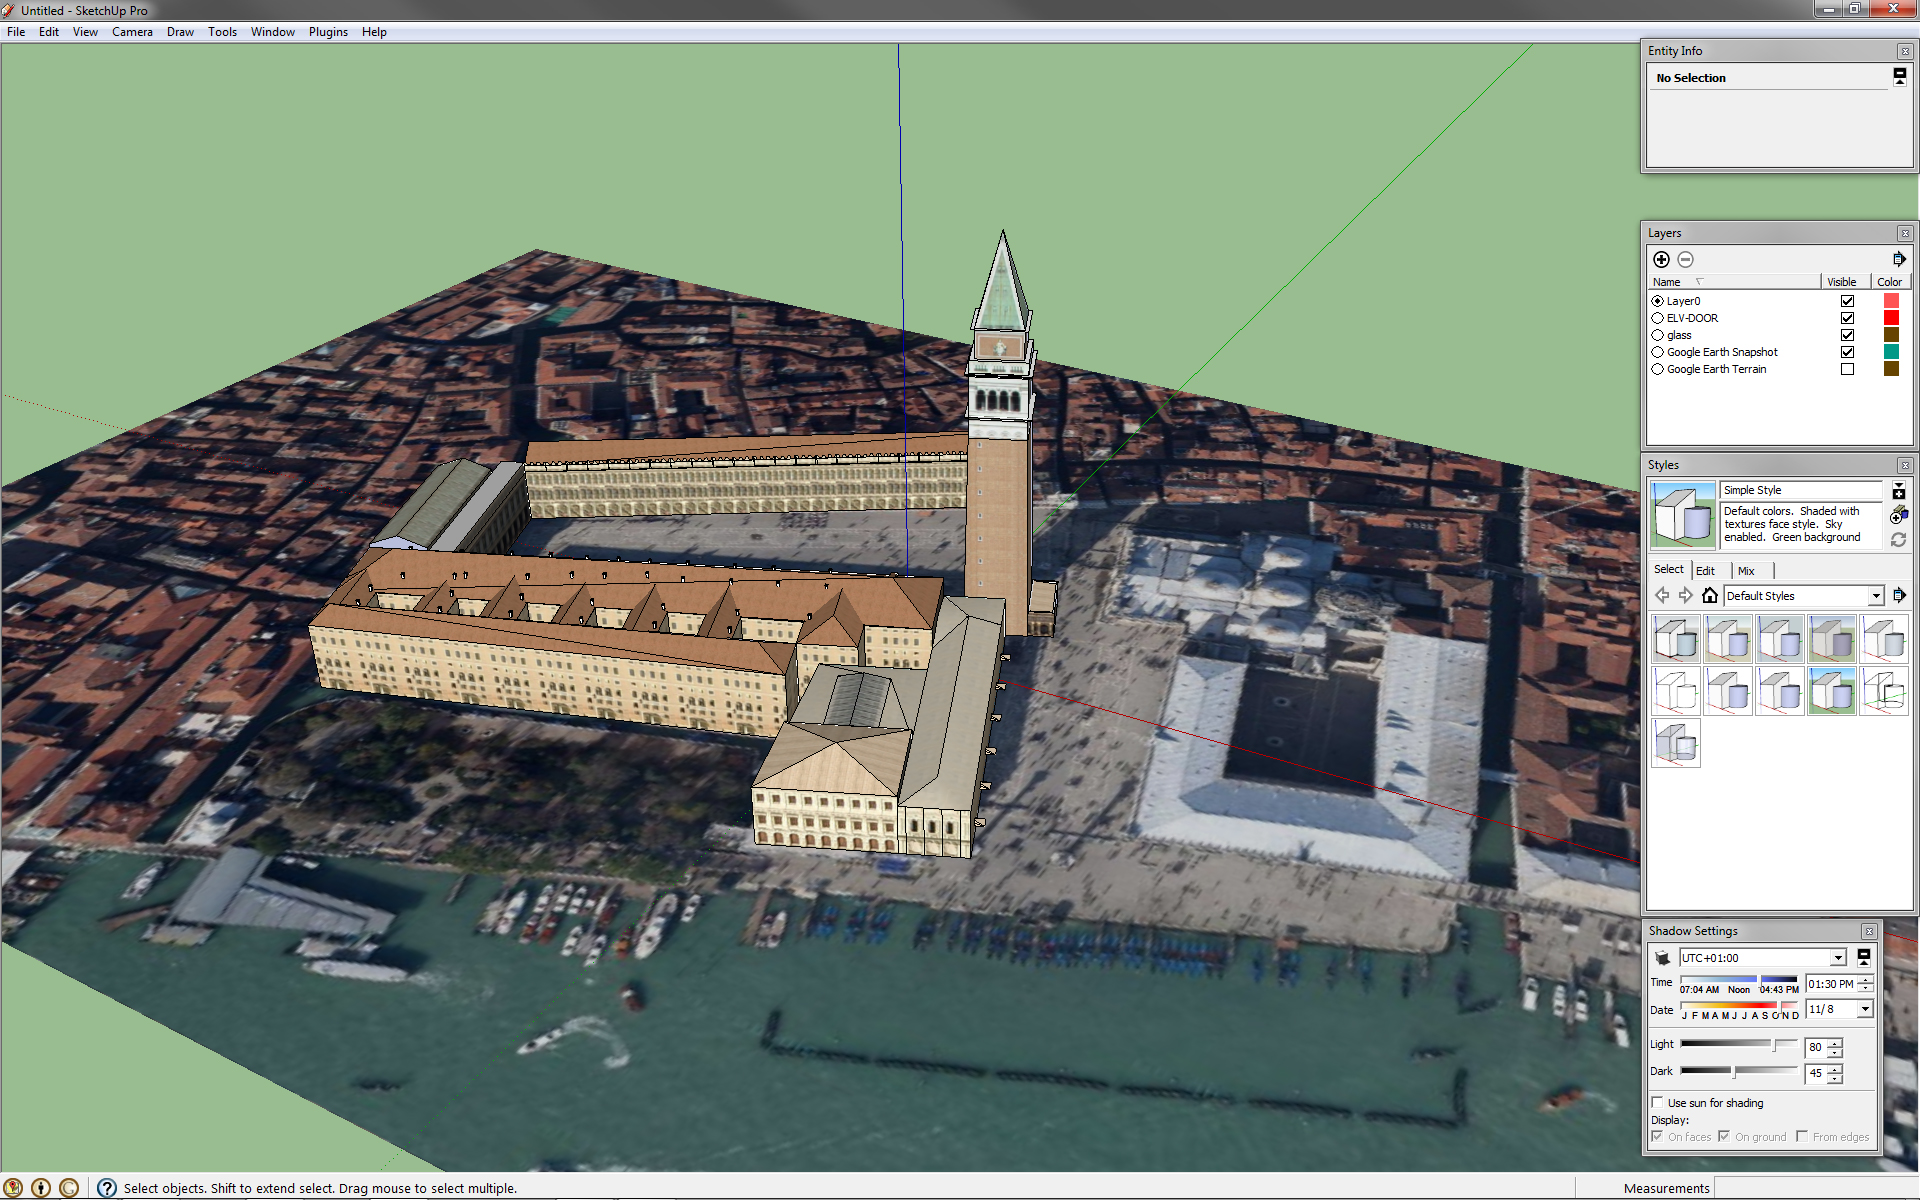Viewport: 1920px width, 1200px height.
Task: Open the UTC+01:00 time zone dropdown
Action: tap(1837, 958)
